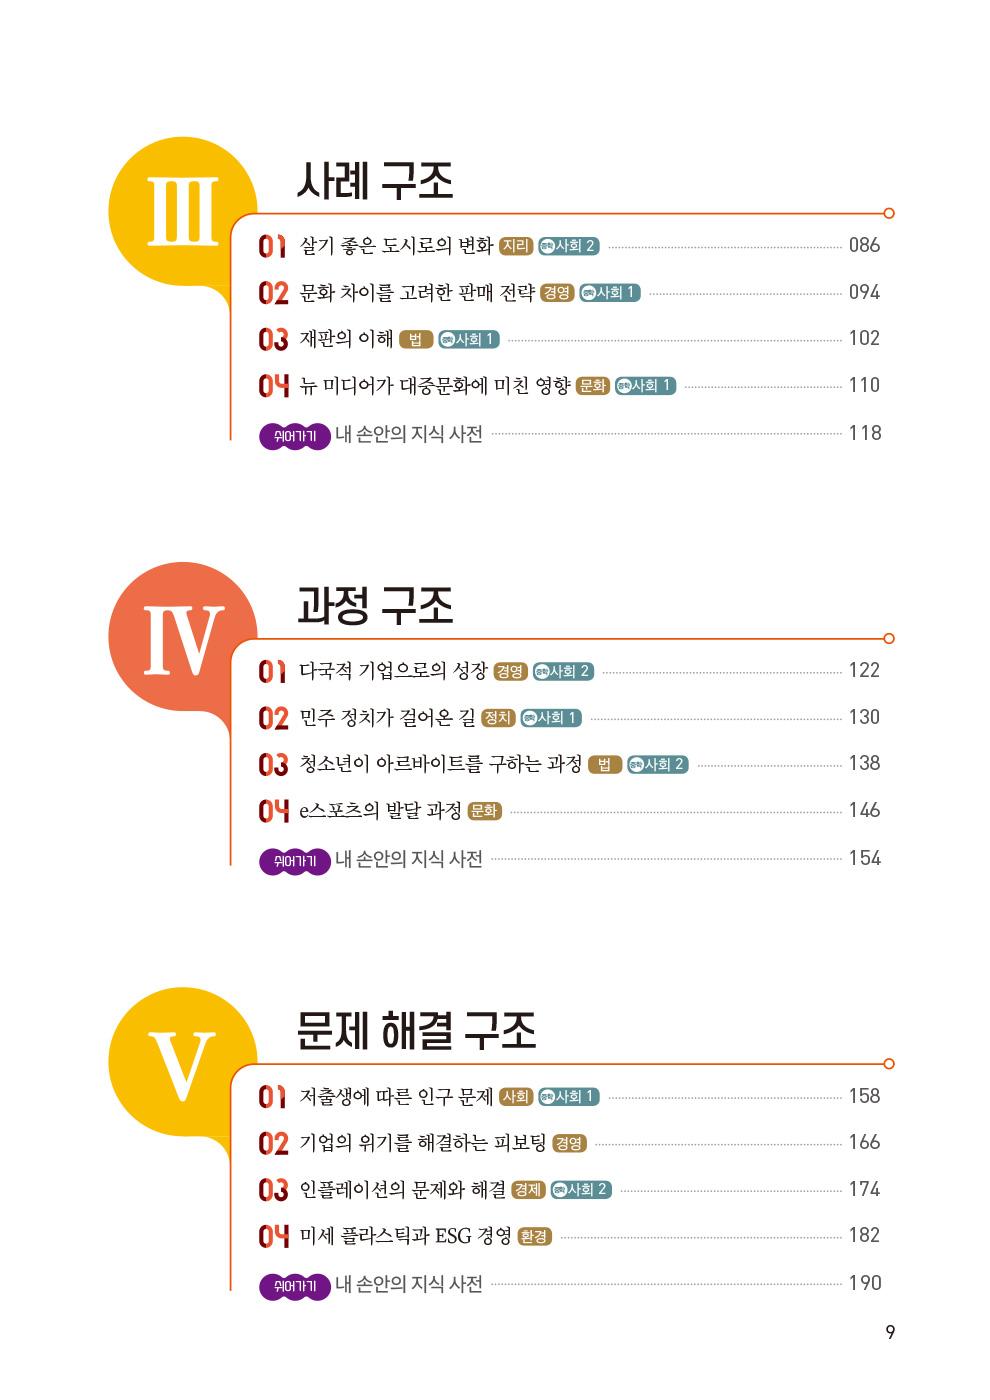Click the 쉬어가기 badge under 사례 구조

coord(294,436)
